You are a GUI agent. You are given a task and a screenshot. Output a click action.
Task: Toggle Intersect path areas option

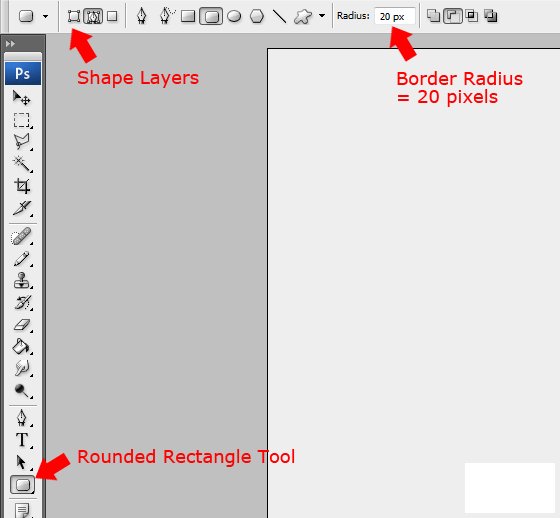pyautogui.click(x=472, y=16)
